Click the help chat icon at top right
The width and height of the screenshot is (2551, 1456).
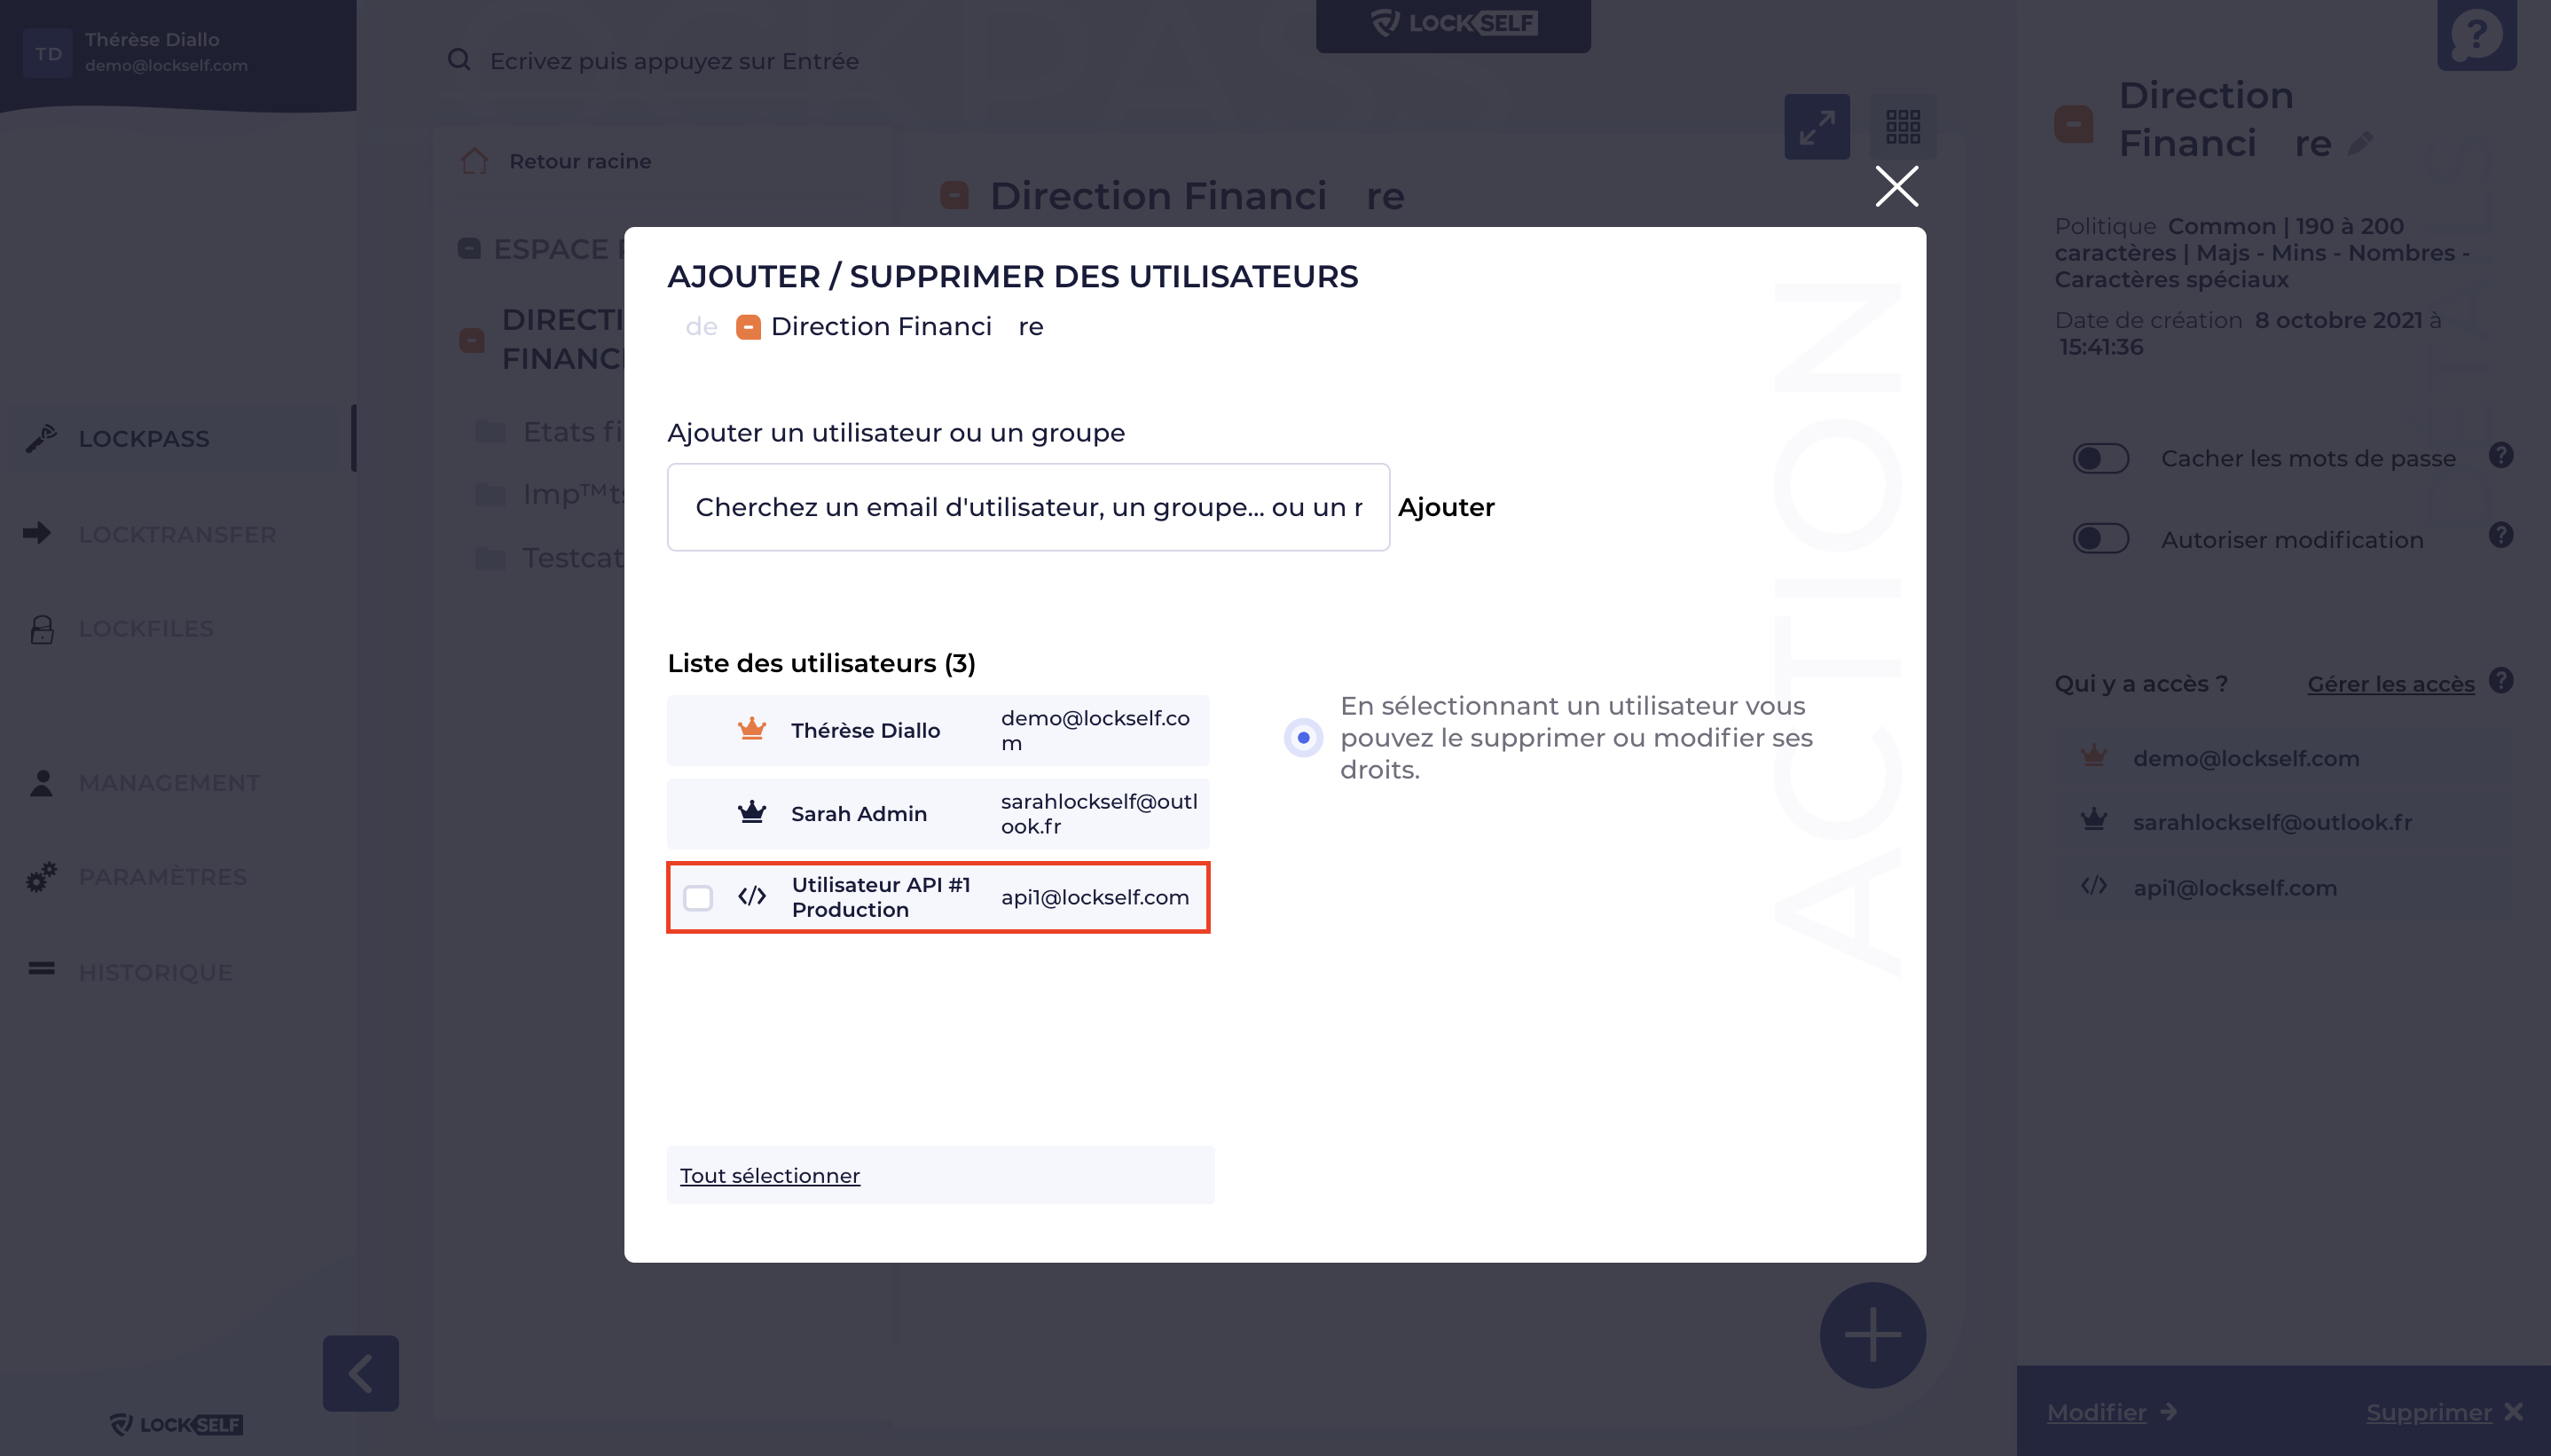2476,35
